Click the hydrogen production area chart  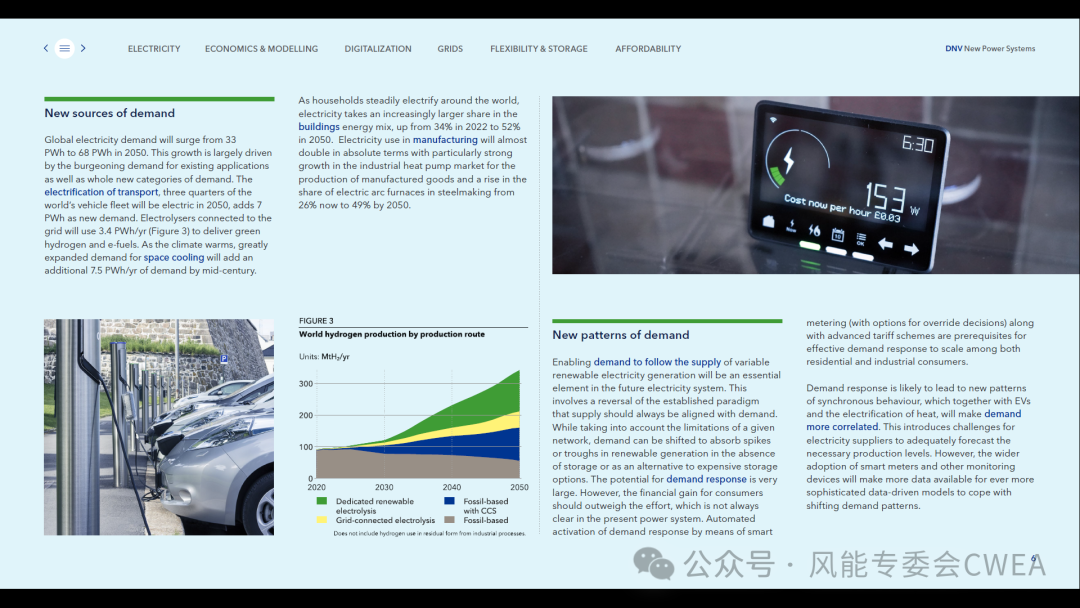tap(417, 425)
